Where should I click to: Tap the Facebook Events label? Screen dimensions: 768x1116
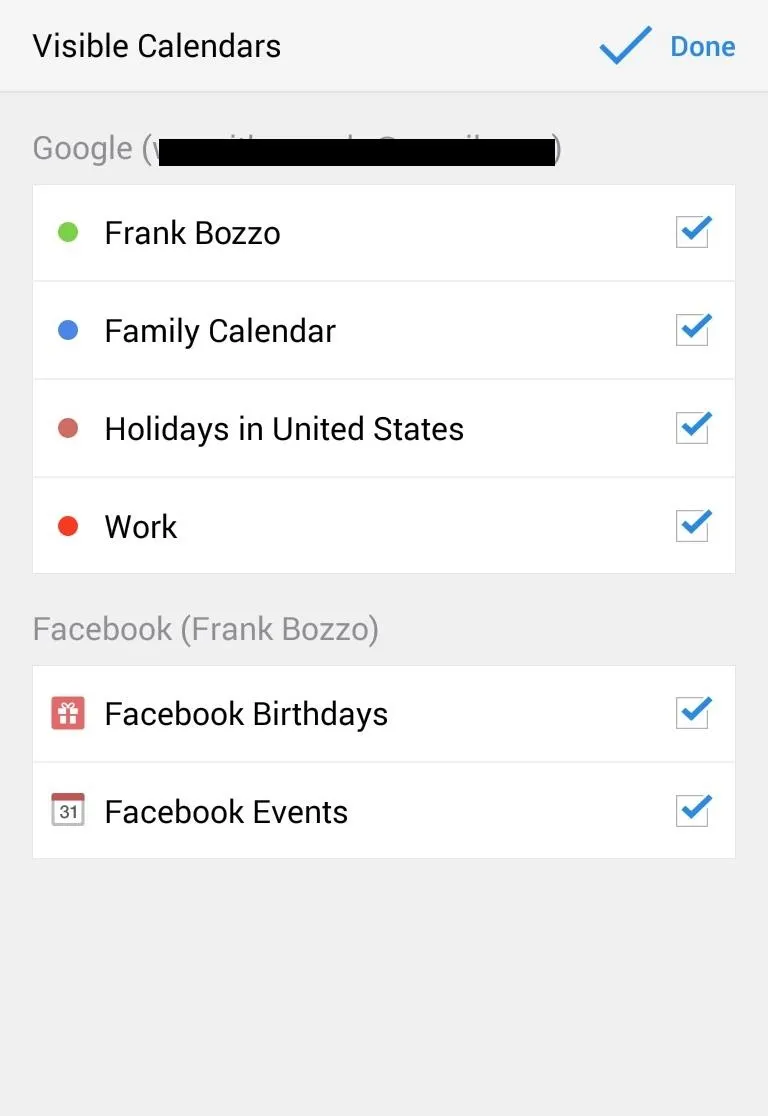[226, 812]
